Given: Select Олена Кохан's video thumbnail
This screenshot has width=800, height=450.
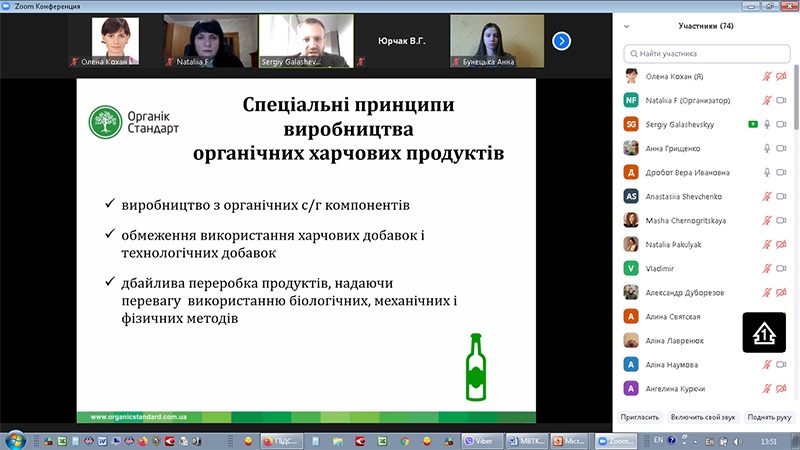Looking at the screenshot, I should [115, 41].
